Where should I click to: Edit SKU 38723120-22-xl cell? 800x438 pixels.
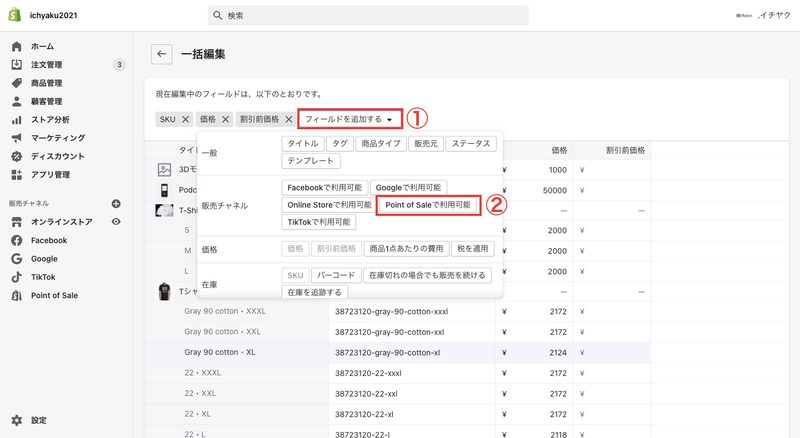[412, 415]
